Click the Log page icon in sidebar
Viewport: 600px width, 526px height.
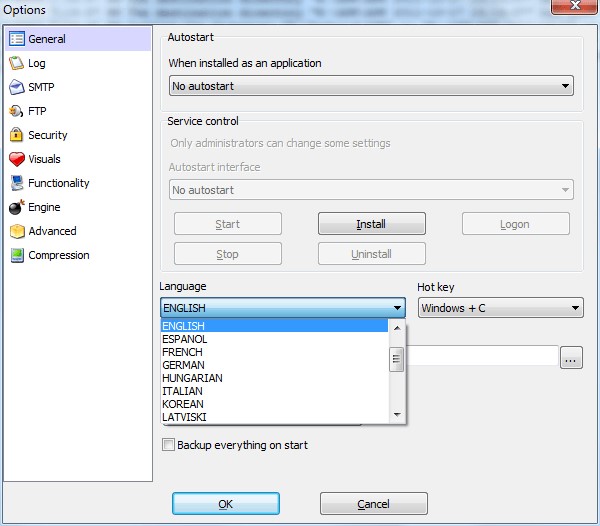(x=16, y=63)
